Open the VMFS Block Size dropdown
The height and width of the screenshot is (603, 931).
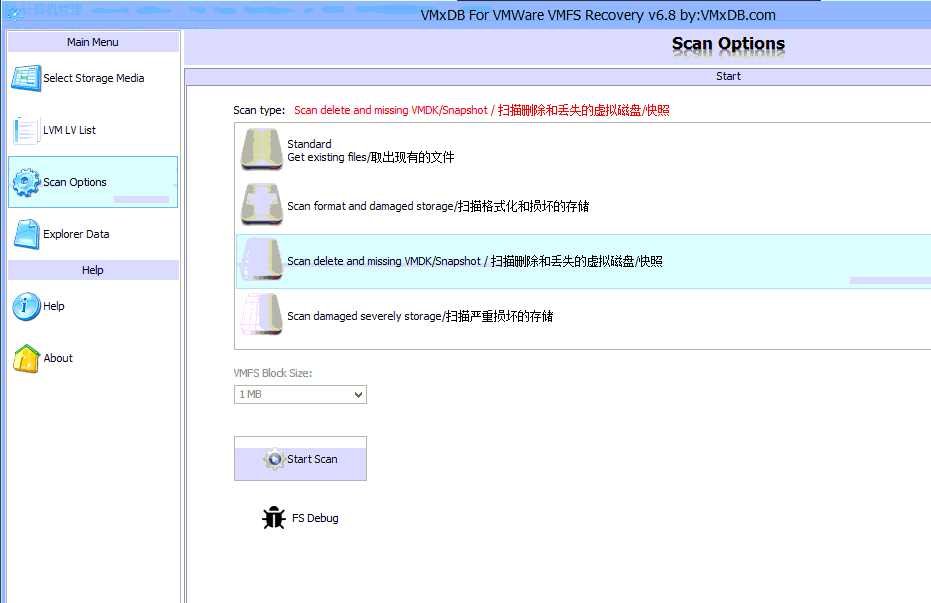coord(300,395)
